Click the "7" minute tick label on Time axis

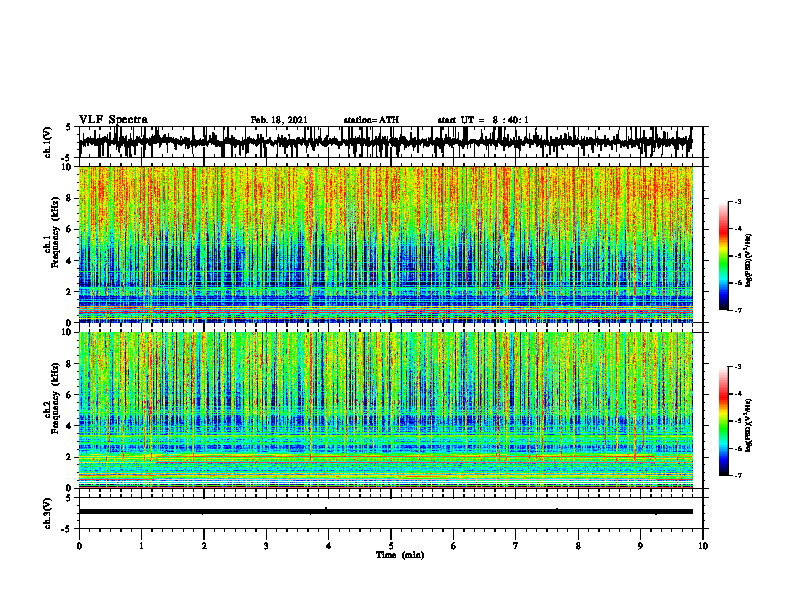[516, 546]
